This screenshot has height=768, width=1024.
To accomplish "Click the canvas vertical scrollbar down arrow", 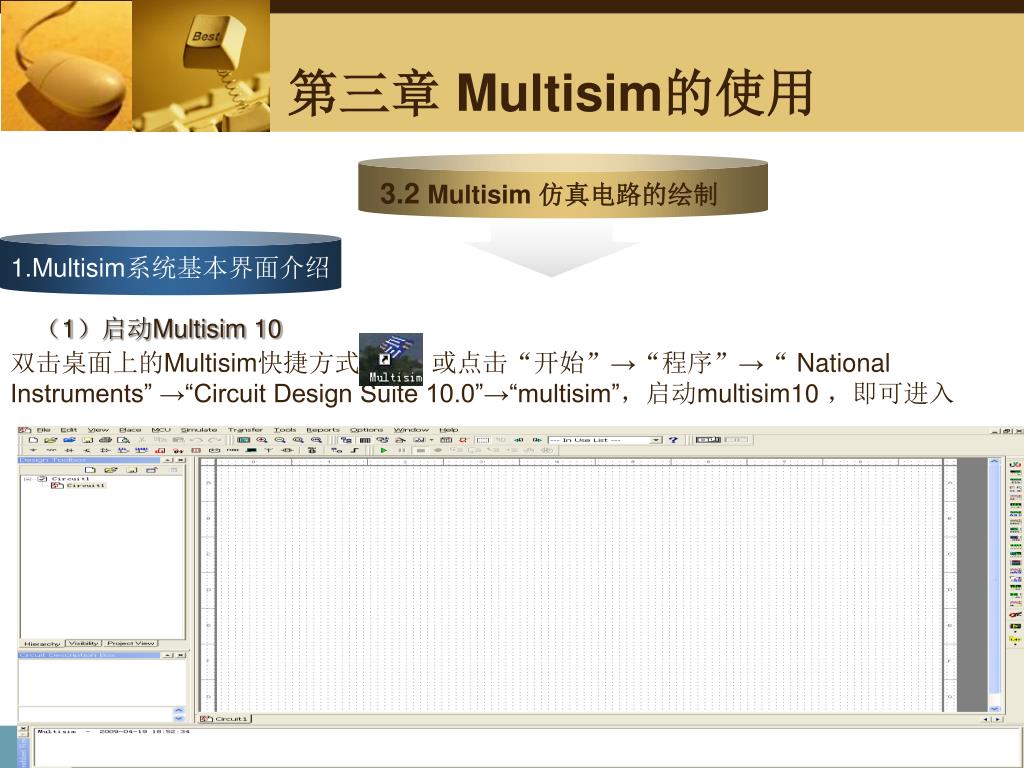I will [x=995, y=709].
